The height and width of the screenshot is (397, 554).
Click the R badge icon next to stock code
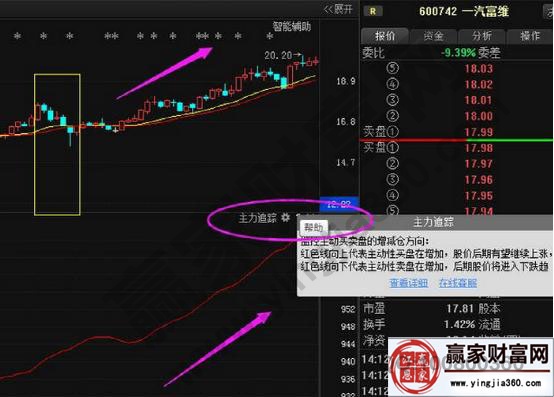[373, 11]
